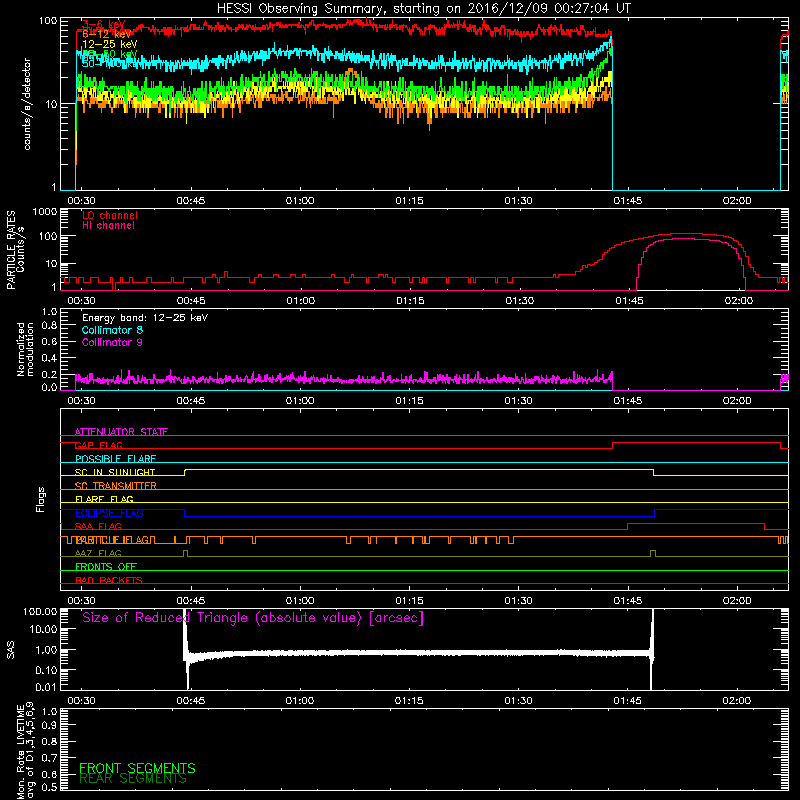Image resolution: width=800 pixels, height=800 pixels.
Task: Click the 0.9 tick on the livetime axis
Action: [49, 725]
